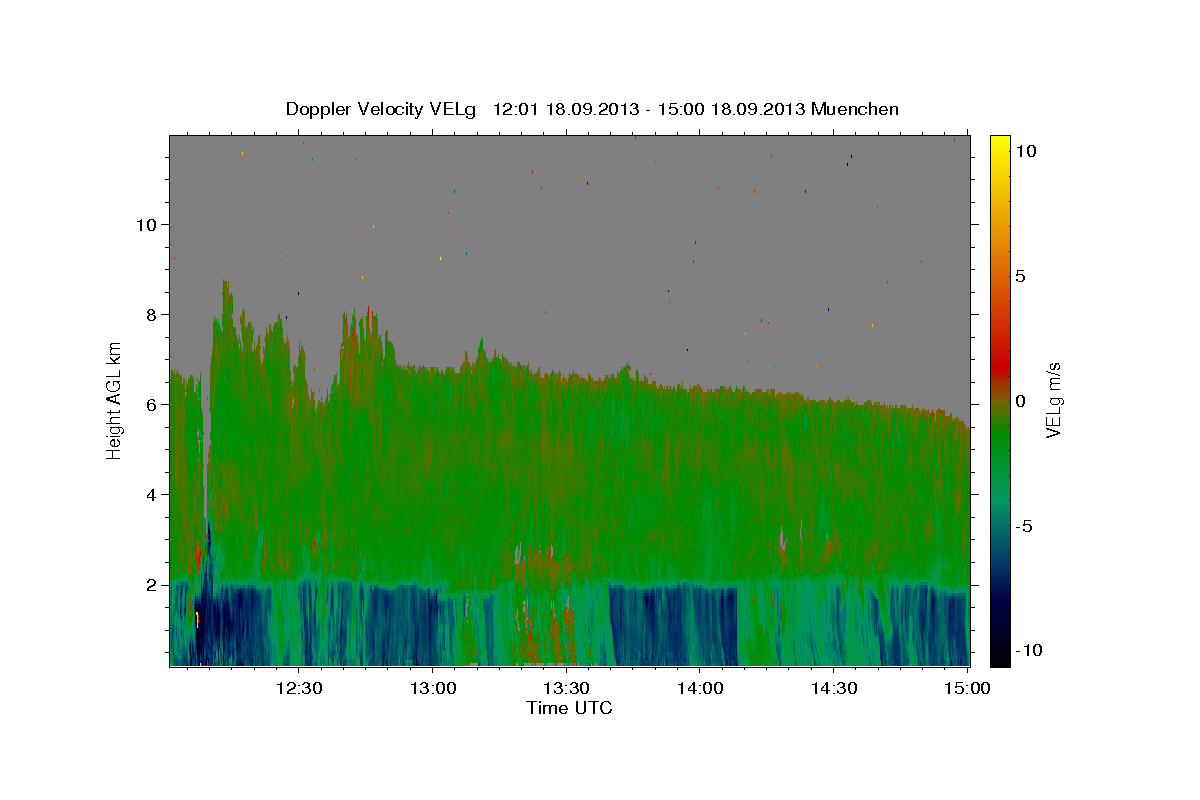The image size is (1200, 800).
Task: Click the height tick label 2
Action: [x=150, y=585]
